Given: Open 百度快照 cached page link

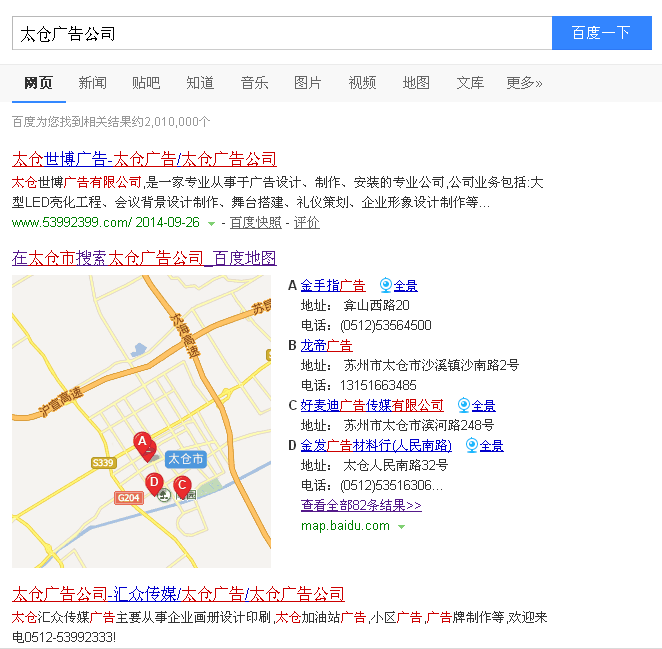Looking at the screenshot, I should click(x=255, y=222).
